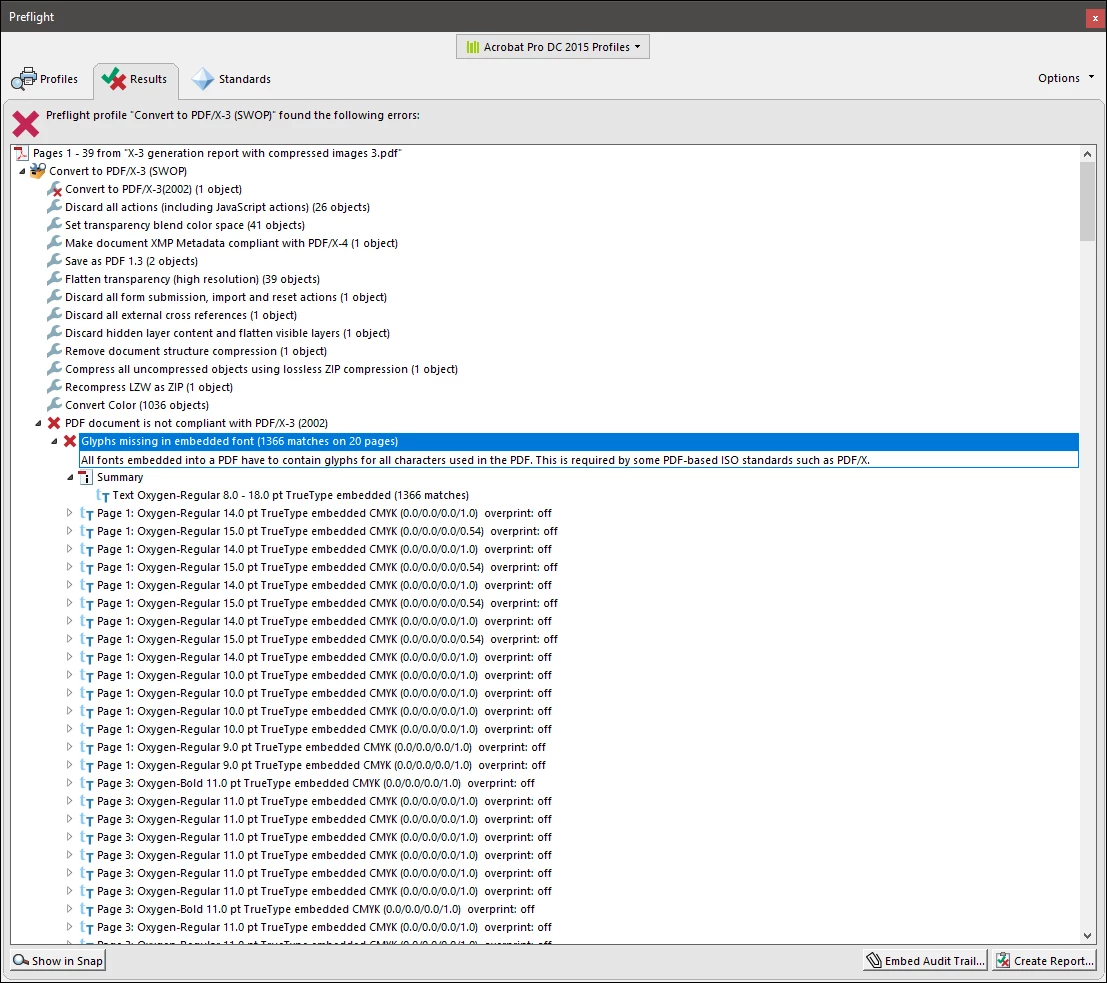The image size is (1107, 983).
Task: Click text icon of Page 3: Oxygen-Bold 11.0 pt first row
Action: click(87, 783)
